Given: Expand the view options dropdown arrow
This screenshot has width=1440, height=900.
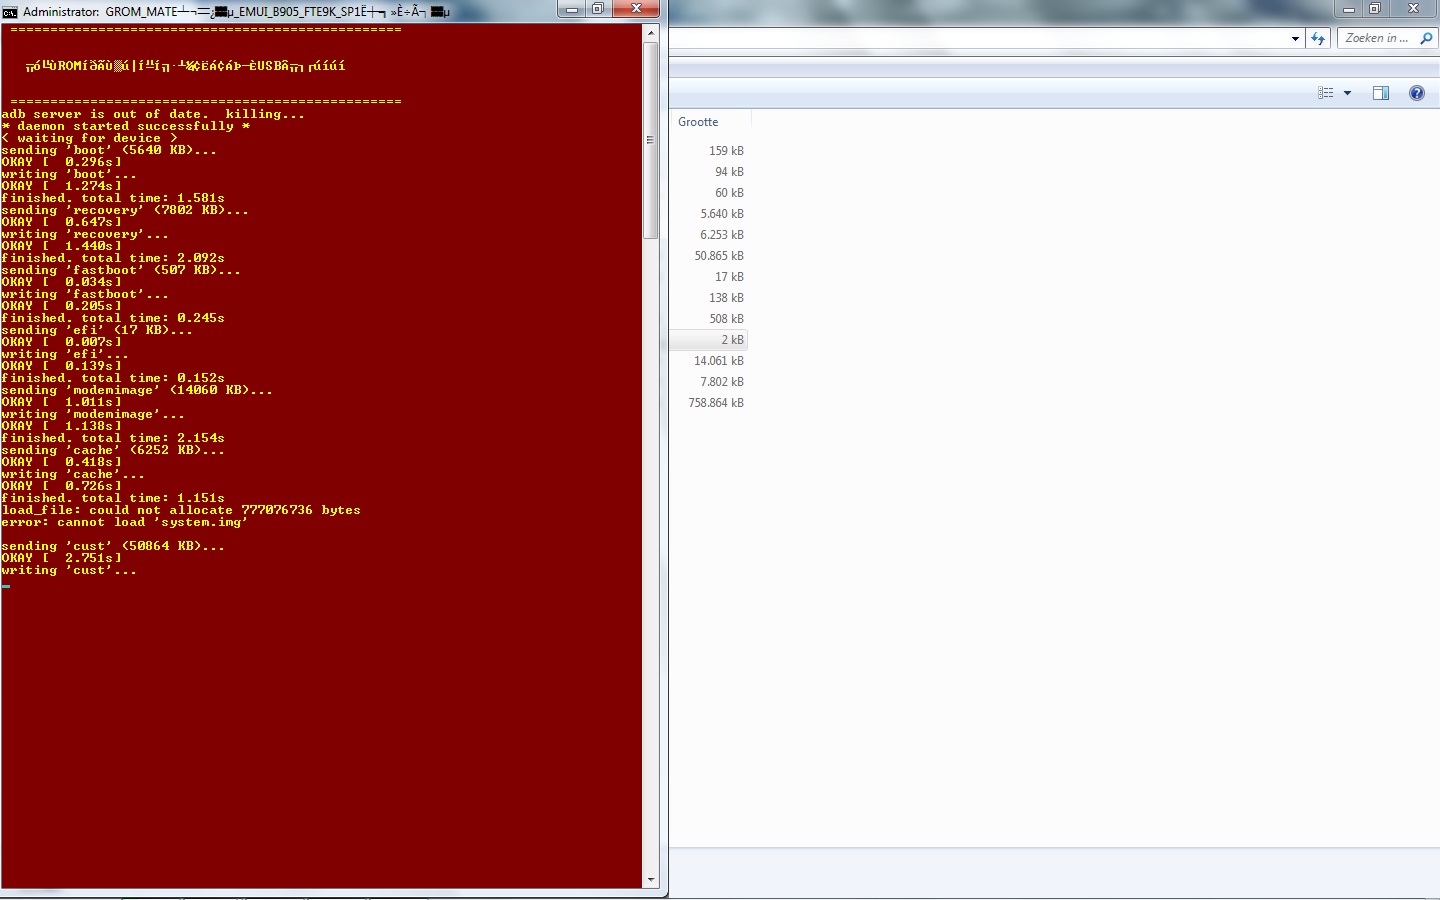Looking at the screenshot, I should (1347, 93).
